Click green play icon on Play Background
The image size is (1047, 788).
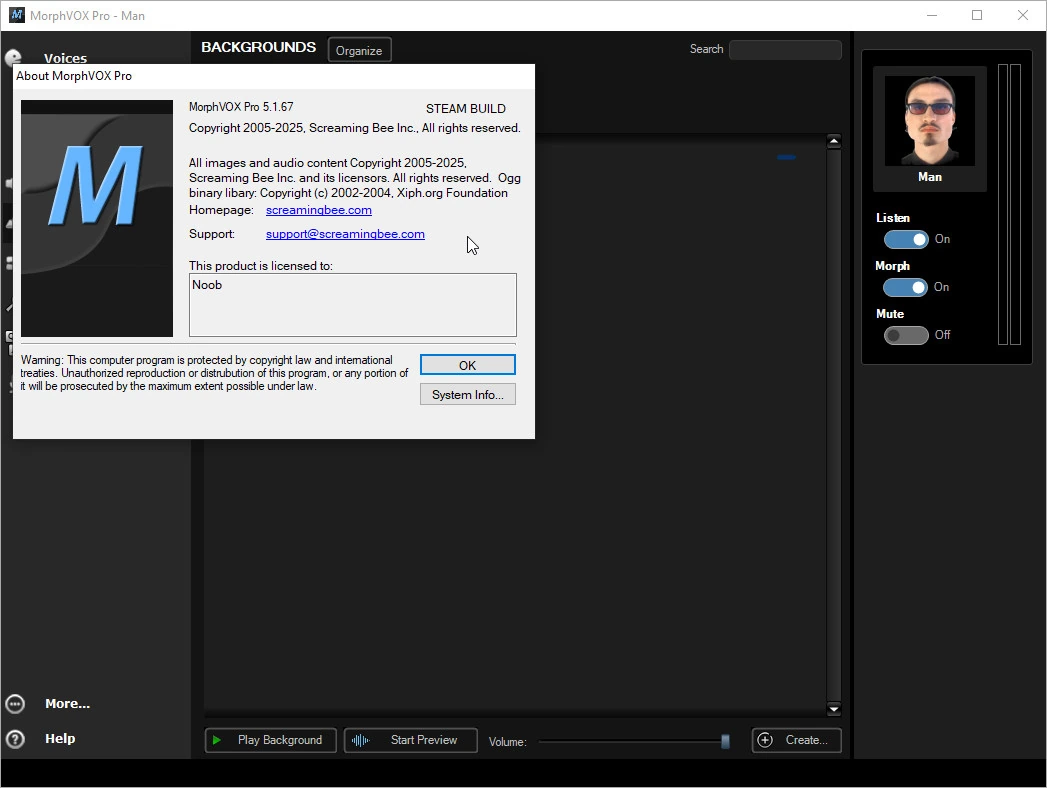(216, 740)
